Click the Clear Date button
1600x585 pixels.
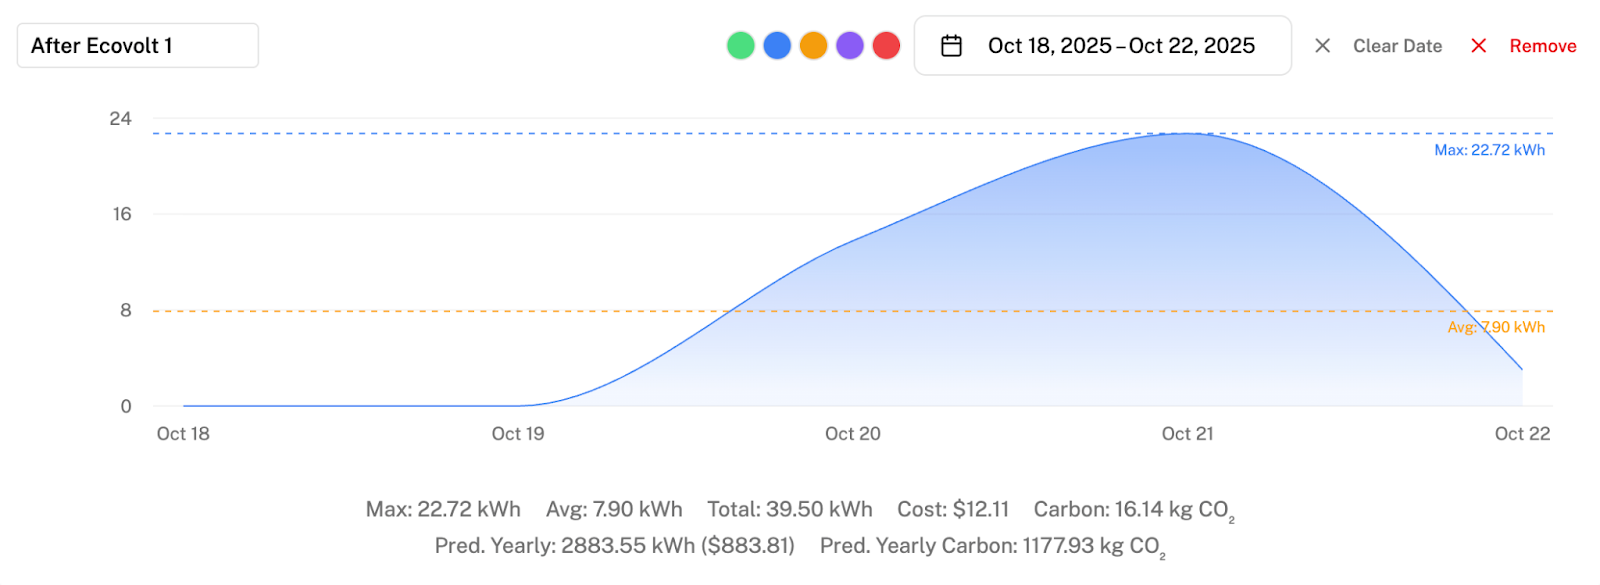tap(1397, 46)
